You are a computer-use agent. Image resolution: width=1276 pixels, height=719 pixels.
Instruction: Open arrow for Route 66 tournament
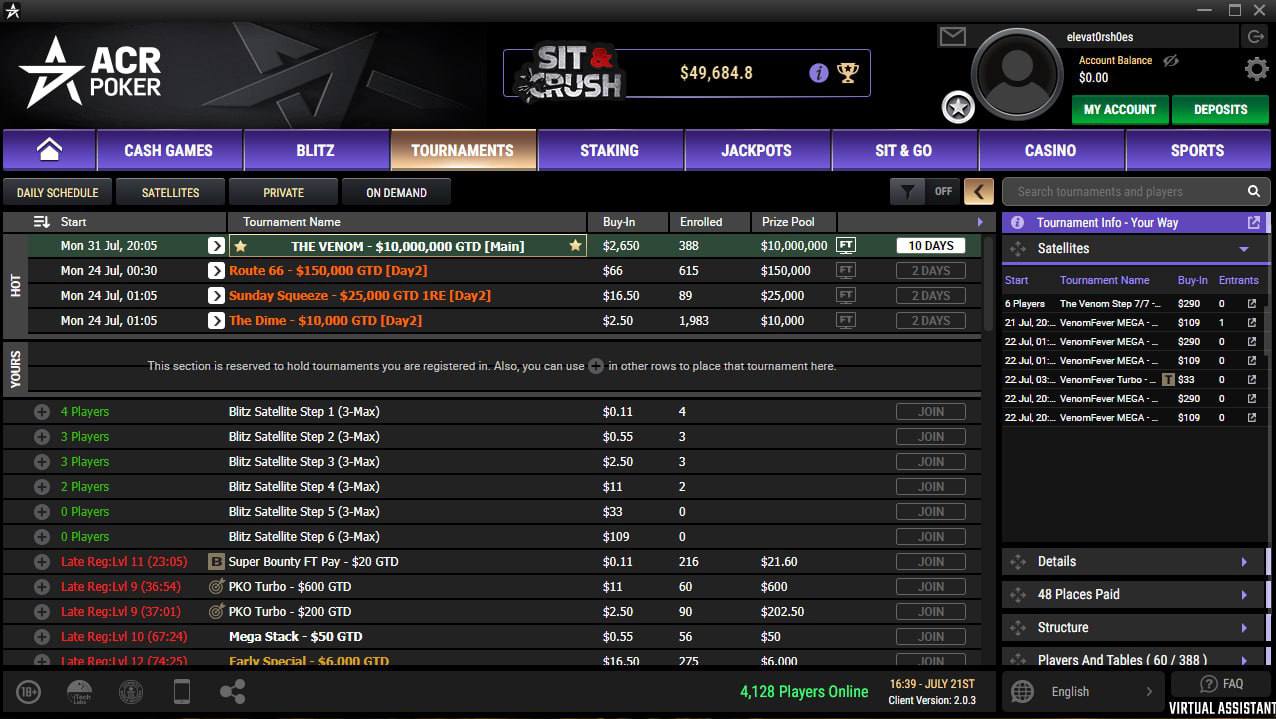[x=216, y=271]
